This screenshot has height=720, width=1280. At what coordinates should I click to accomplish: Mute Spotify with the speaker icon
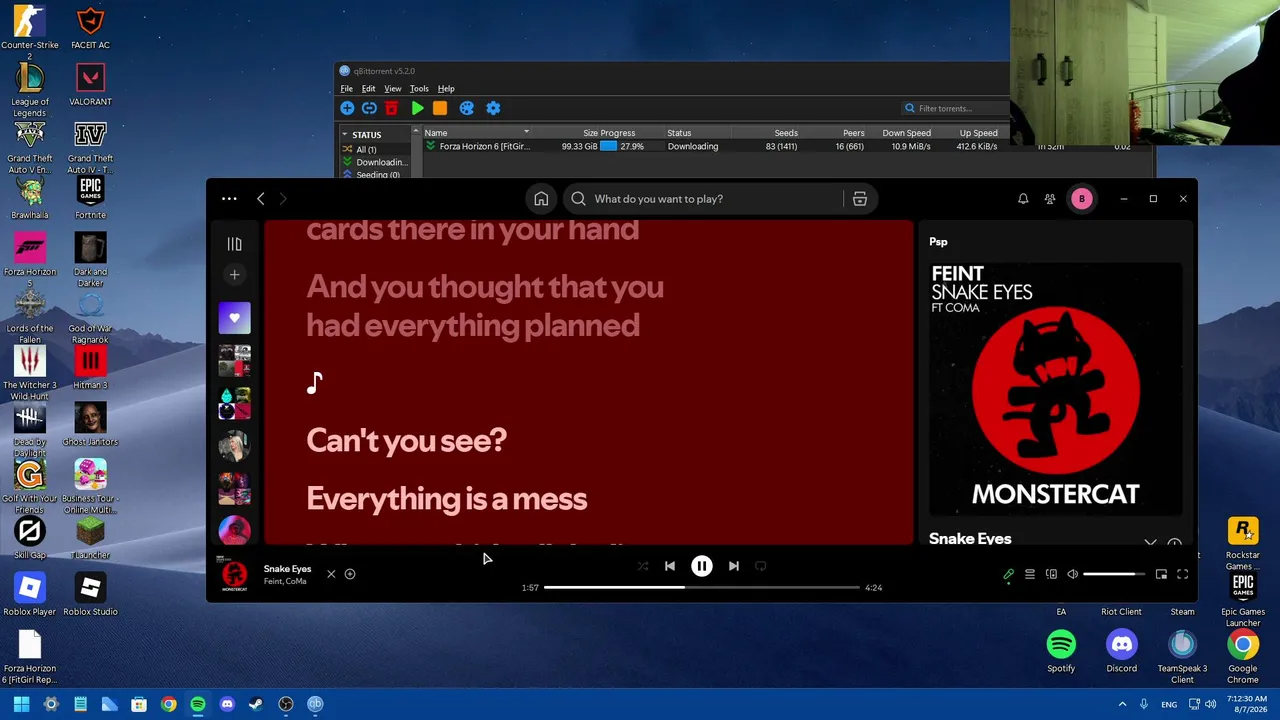coord(1072,574)
